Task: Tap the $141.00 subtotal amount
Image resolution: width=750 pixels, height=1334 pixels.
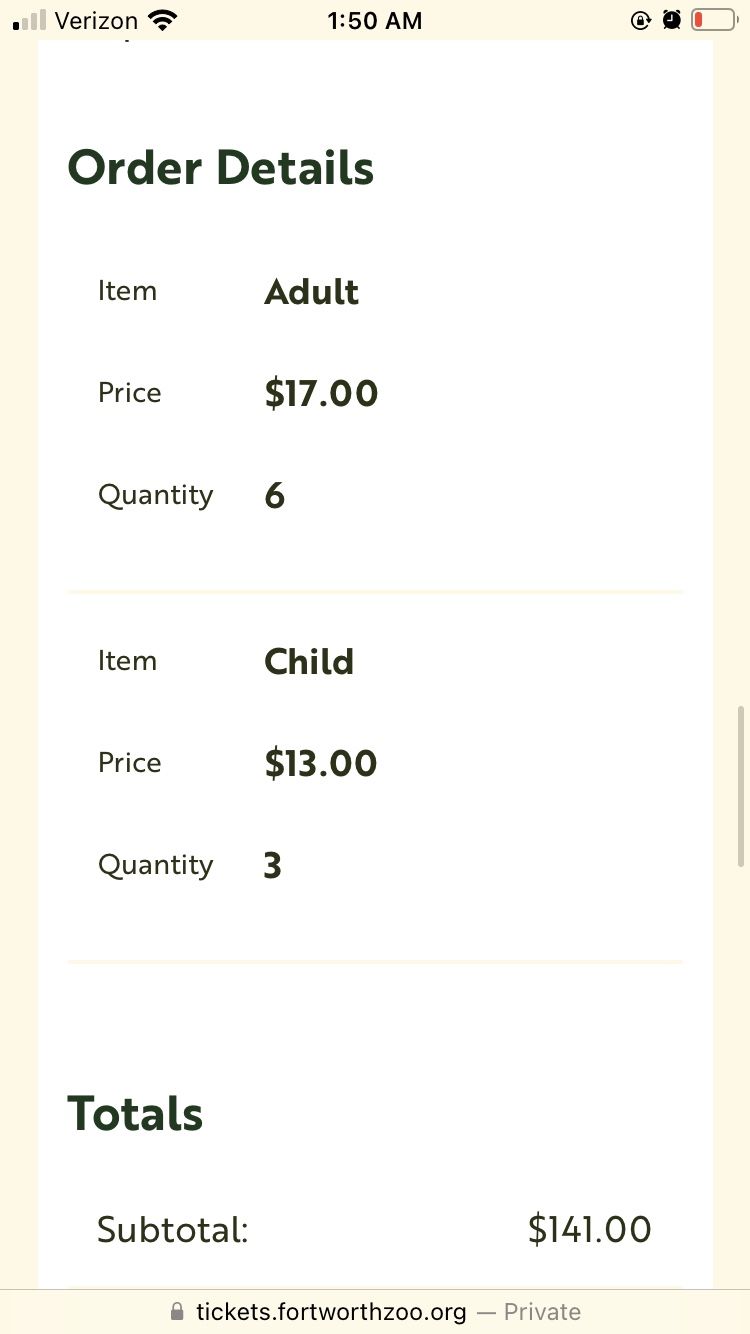Action: pos(590,1230)
